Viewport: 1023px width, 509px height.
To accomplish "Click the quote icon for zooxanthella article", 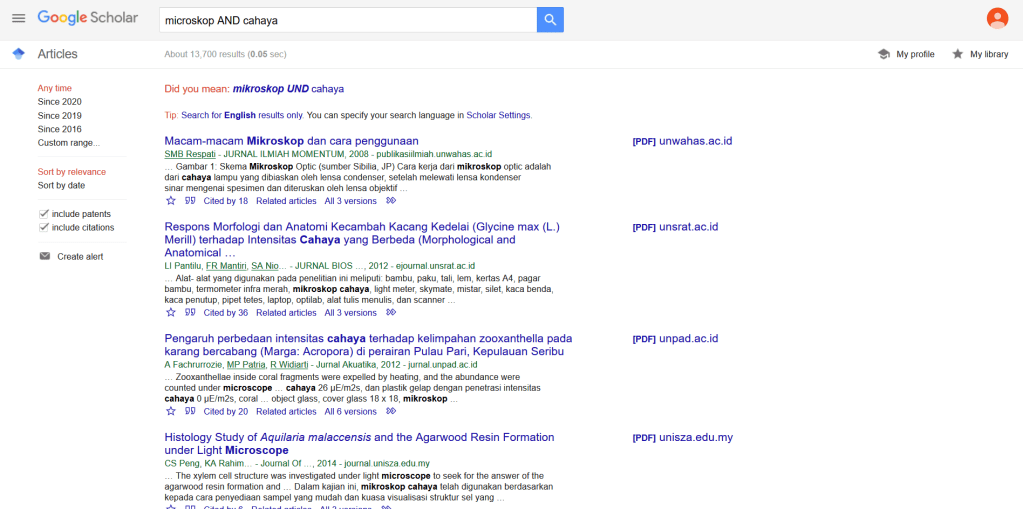I will click(x=190, y=411).
